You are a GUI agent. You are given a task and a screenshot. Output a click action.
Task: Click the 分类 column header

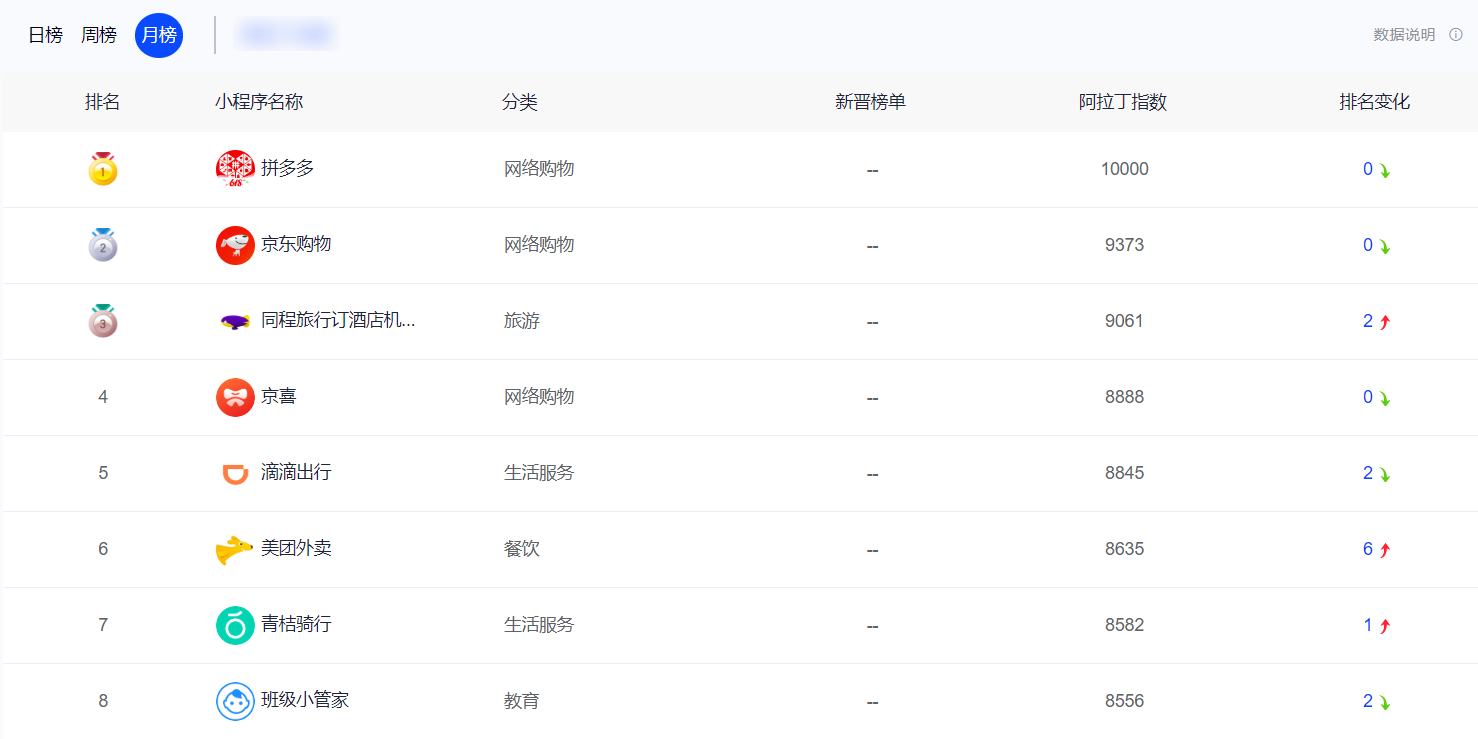(x=520, y=102)
